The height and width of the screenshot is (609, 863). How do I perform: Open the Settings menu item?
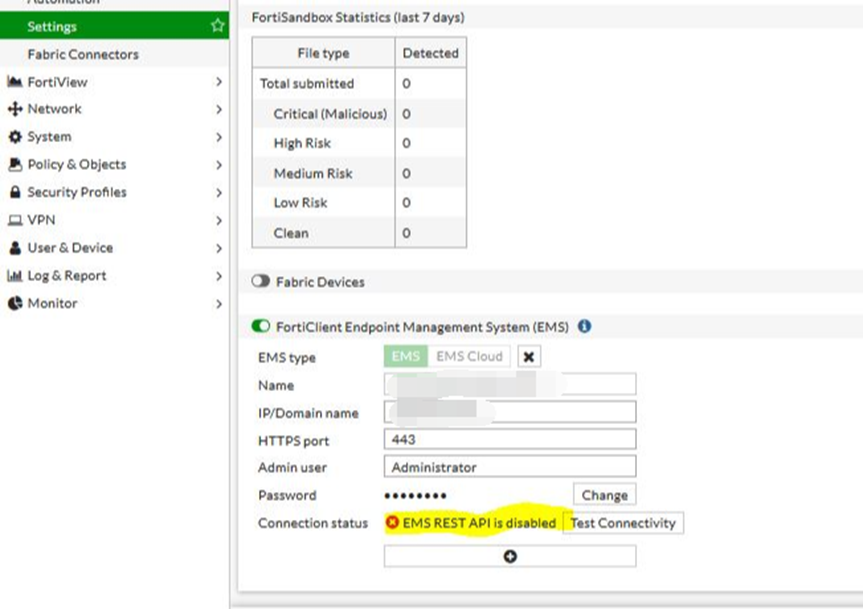click(114, 26)
